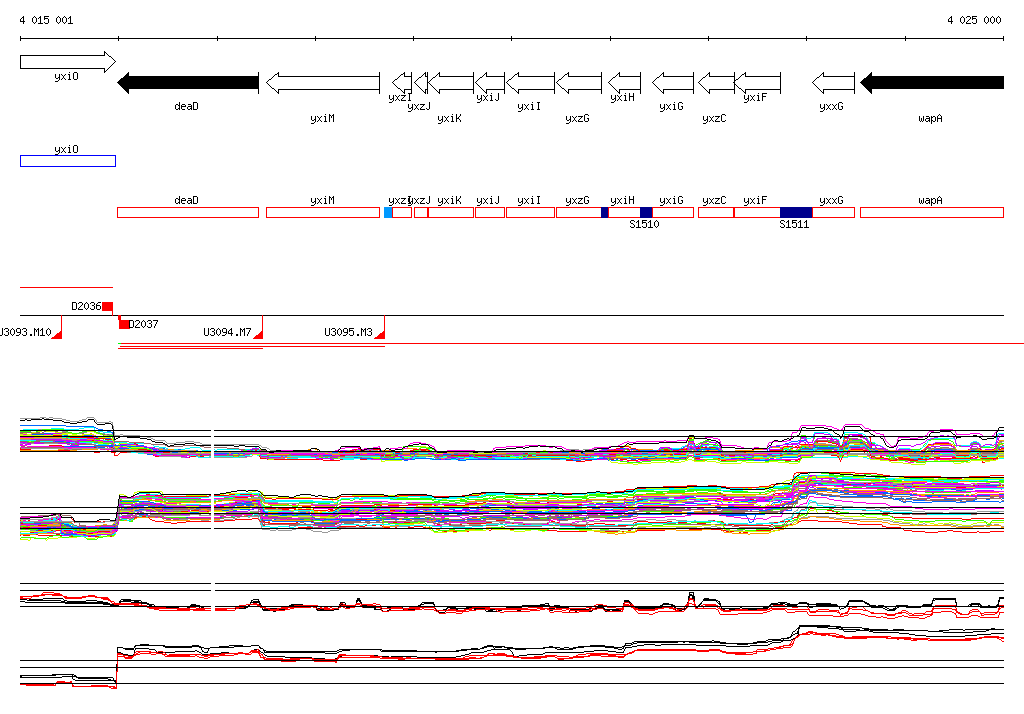Click the yxiI gene arrow
This screenshot has width=1024, height=714.
tap(531, 83)
